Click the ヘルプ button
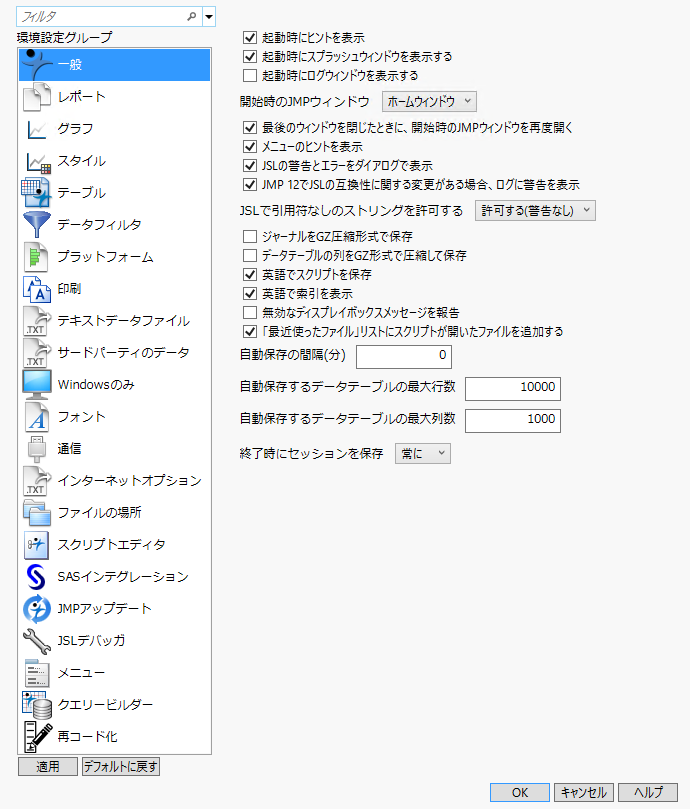This screenshot has width=690, height=809. 648,792
